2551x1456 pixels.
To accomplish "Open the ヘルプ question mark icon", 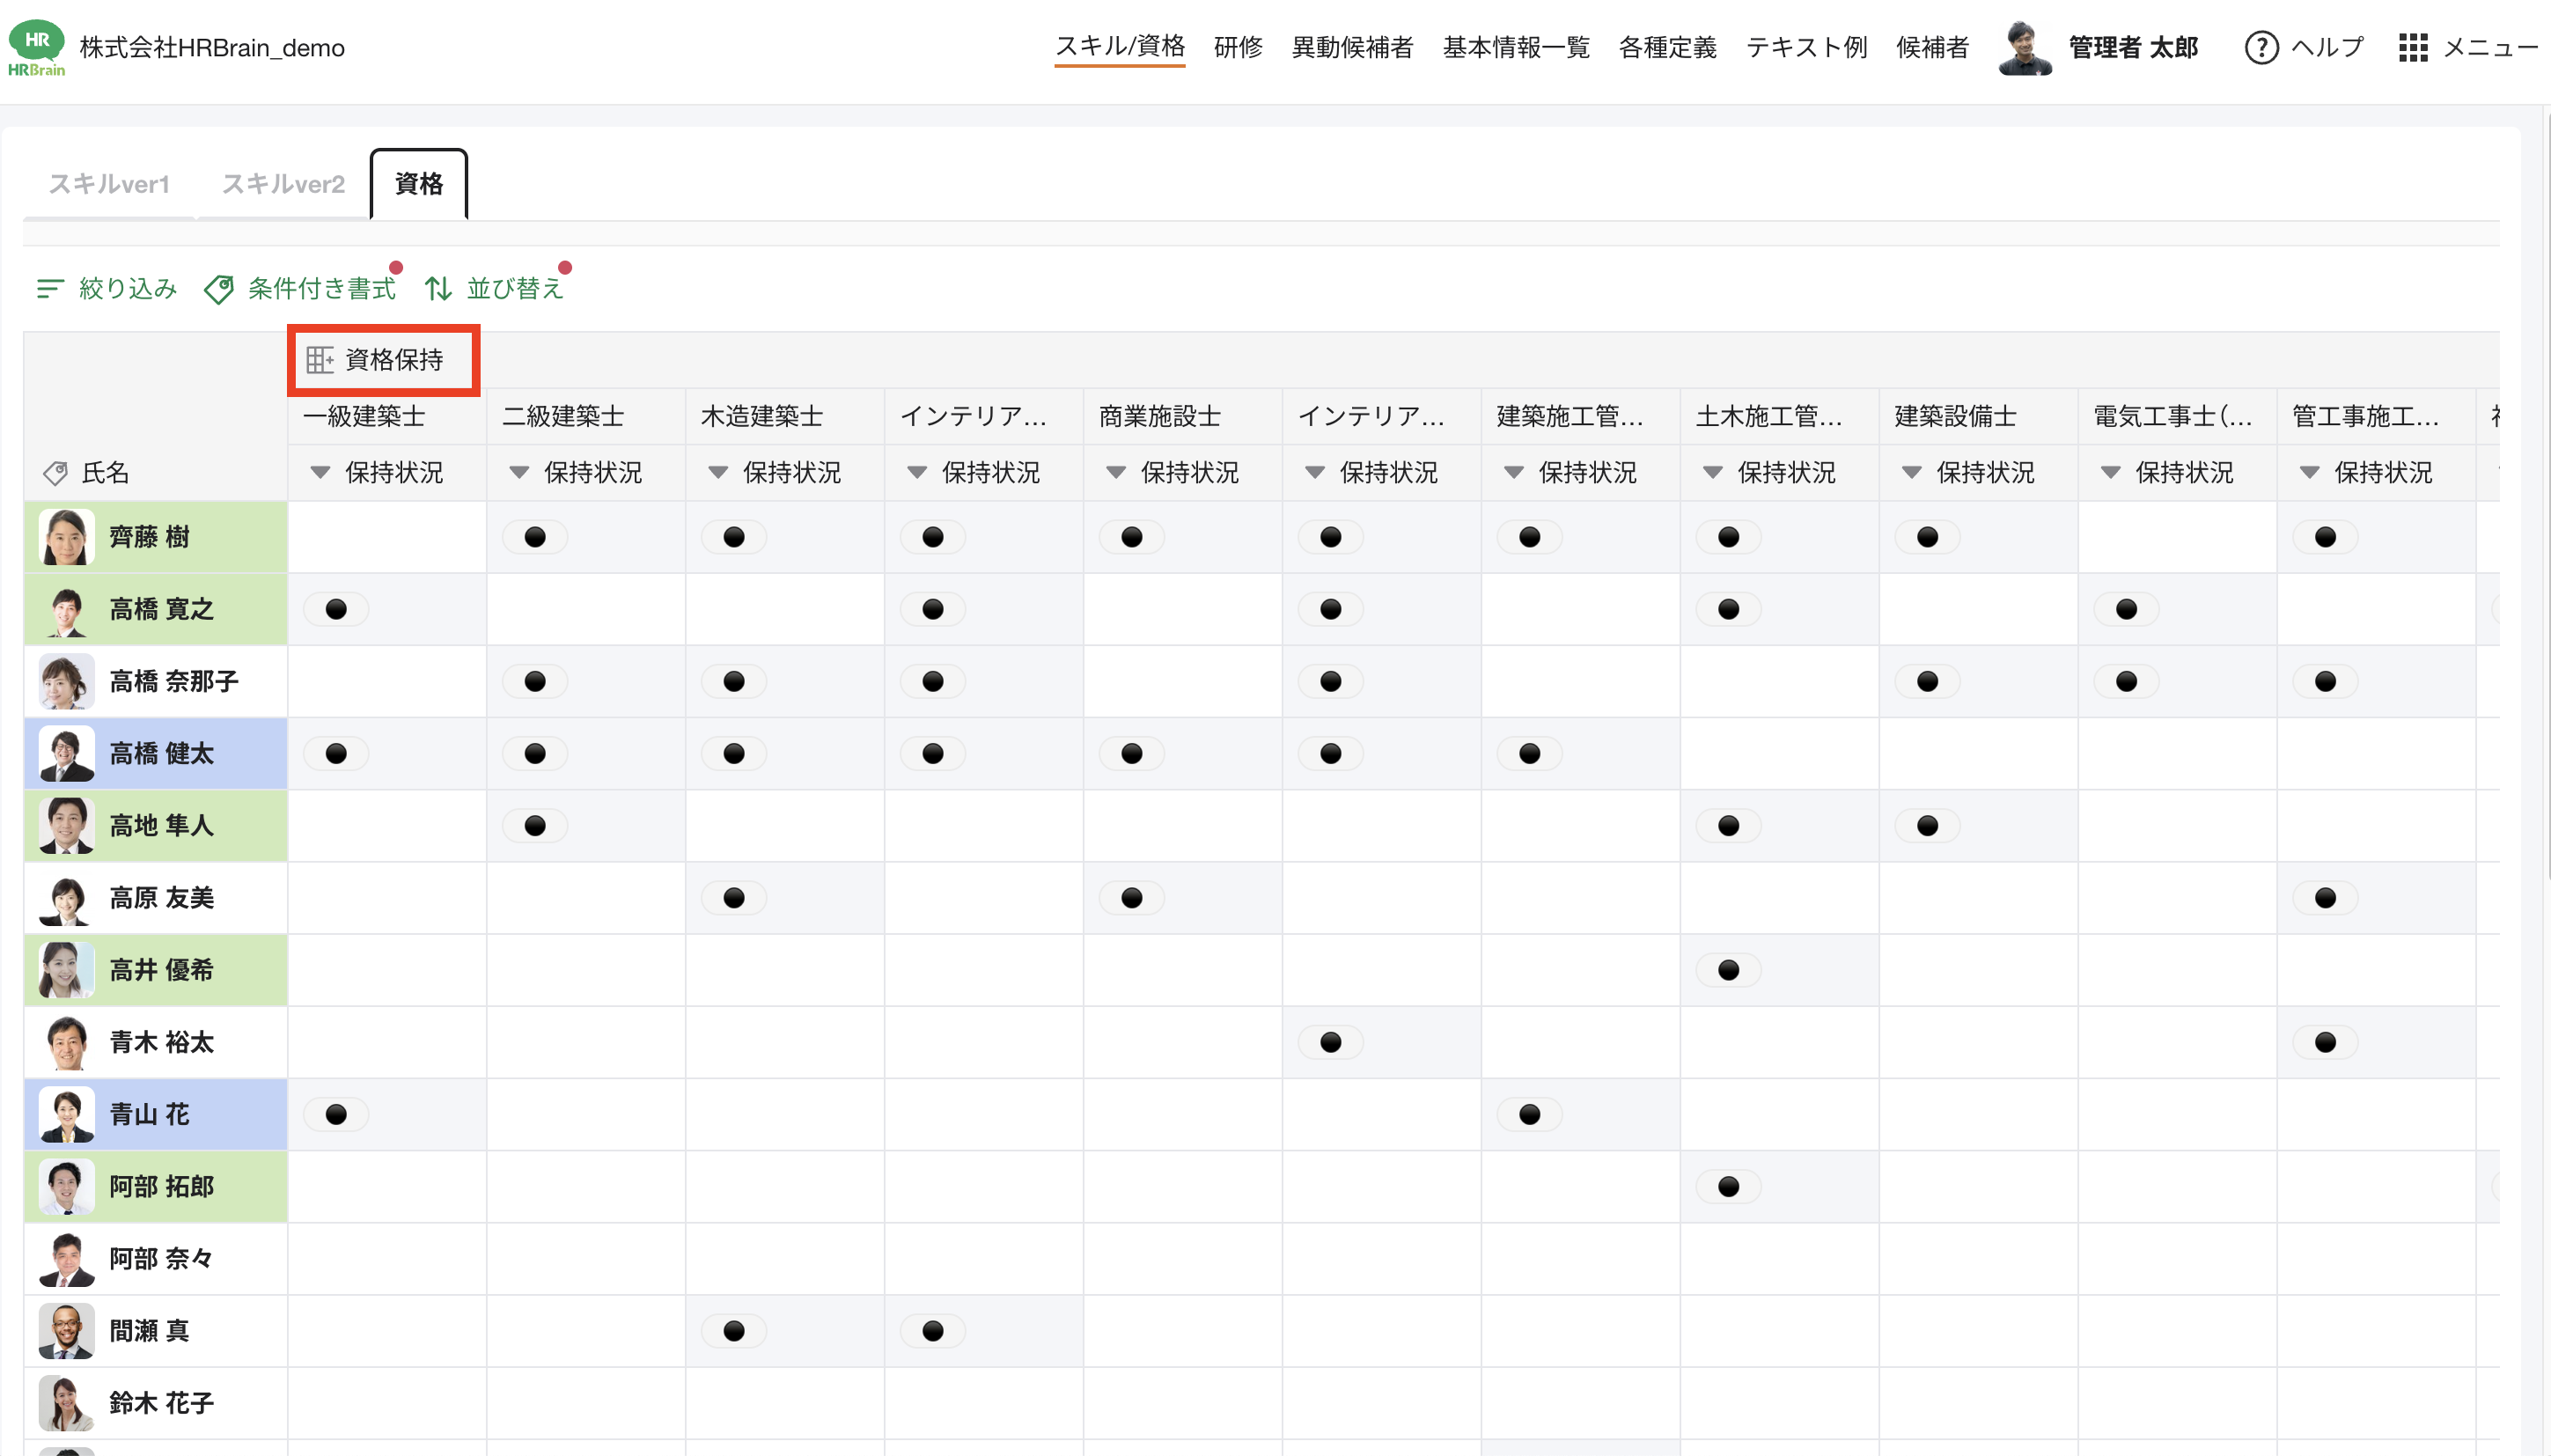I will click(2263, 47).
